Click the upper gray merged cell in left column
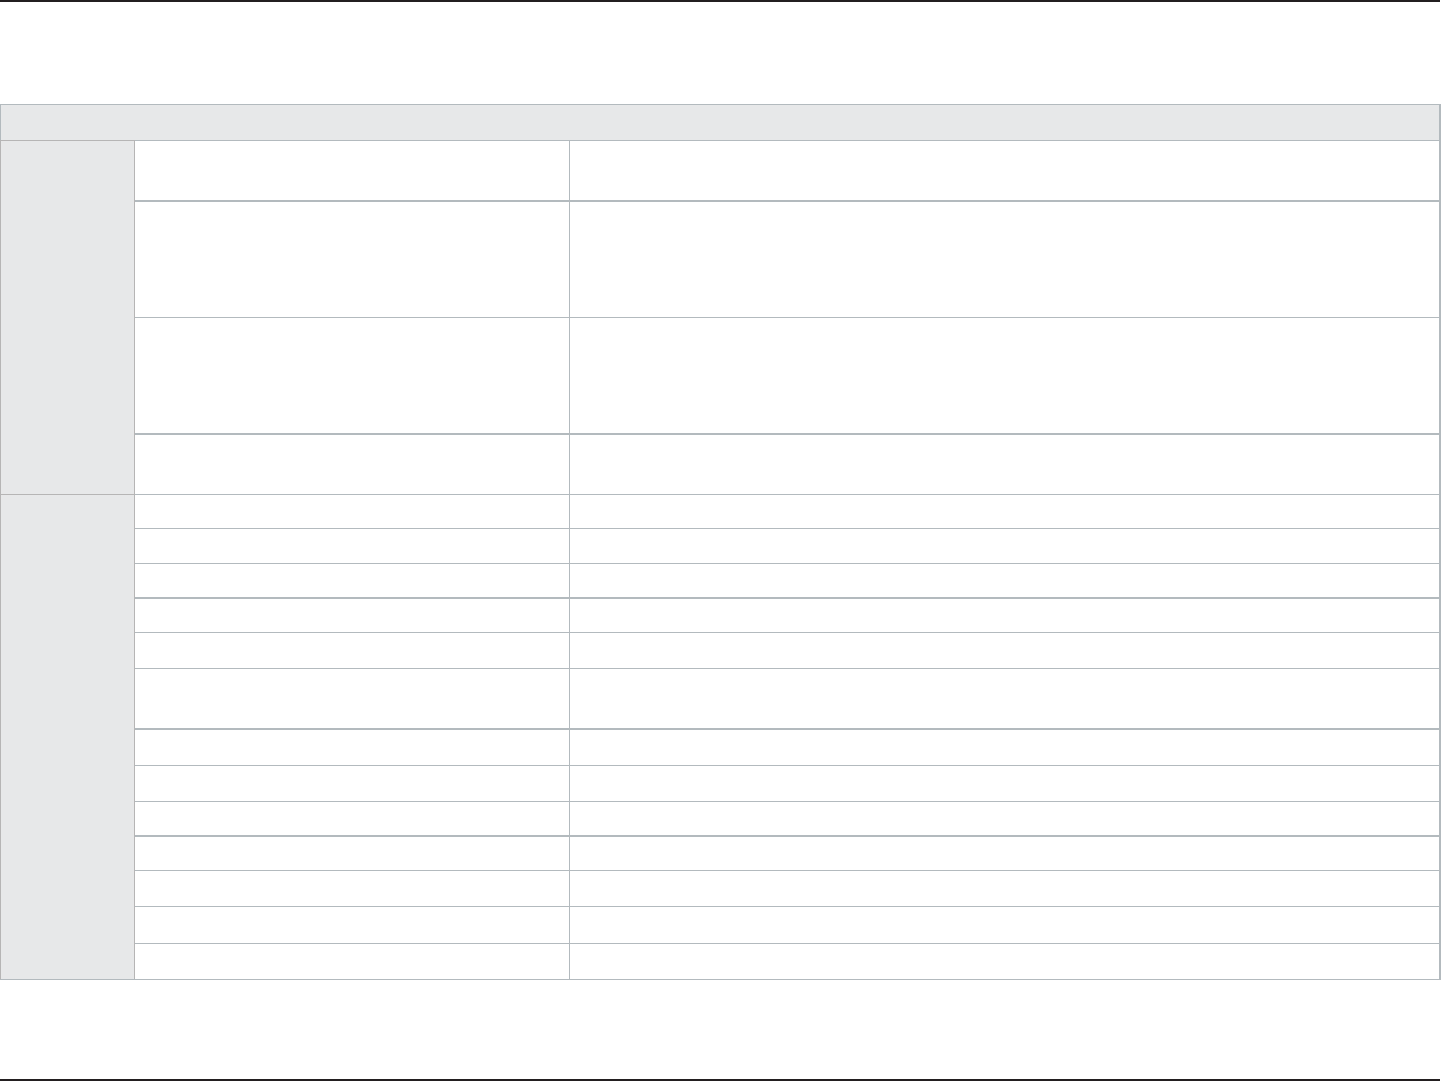The image size is (1441, 1081). [67, 317]
